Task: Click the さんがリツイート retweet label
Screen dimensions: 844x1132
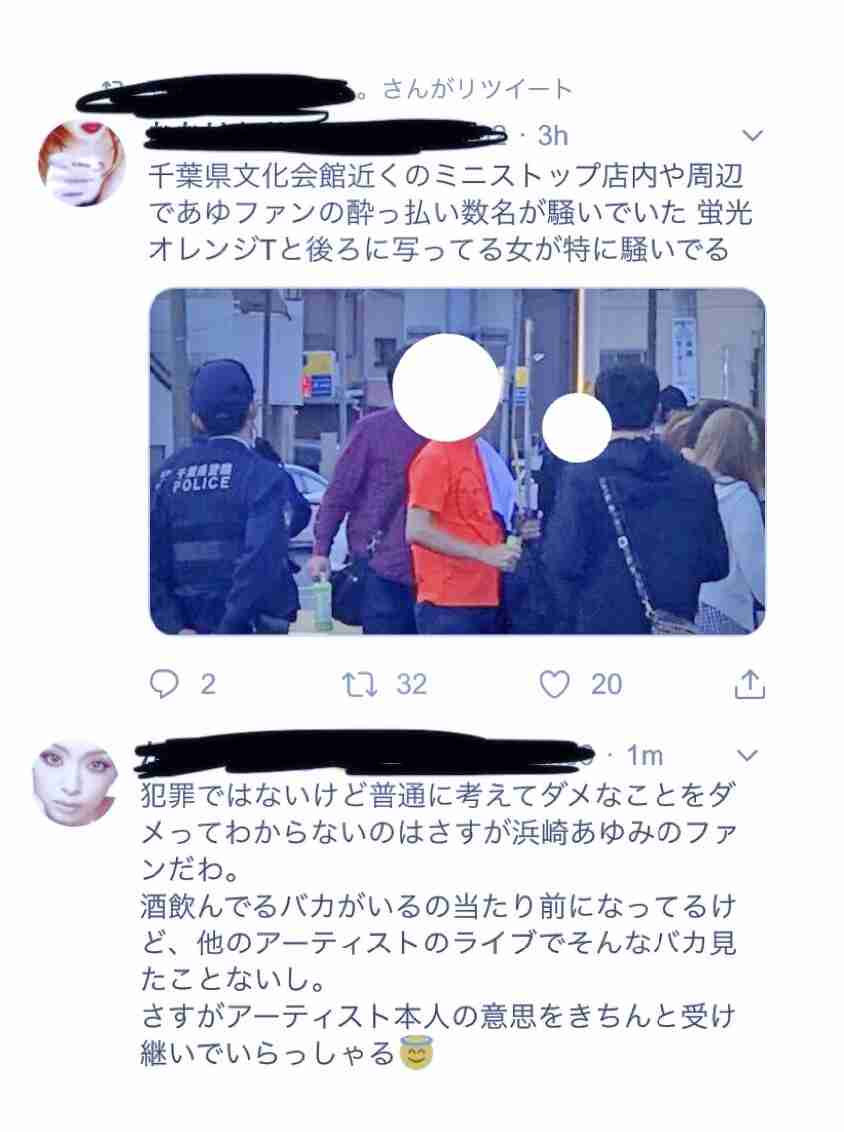Action: coord(477,90)
